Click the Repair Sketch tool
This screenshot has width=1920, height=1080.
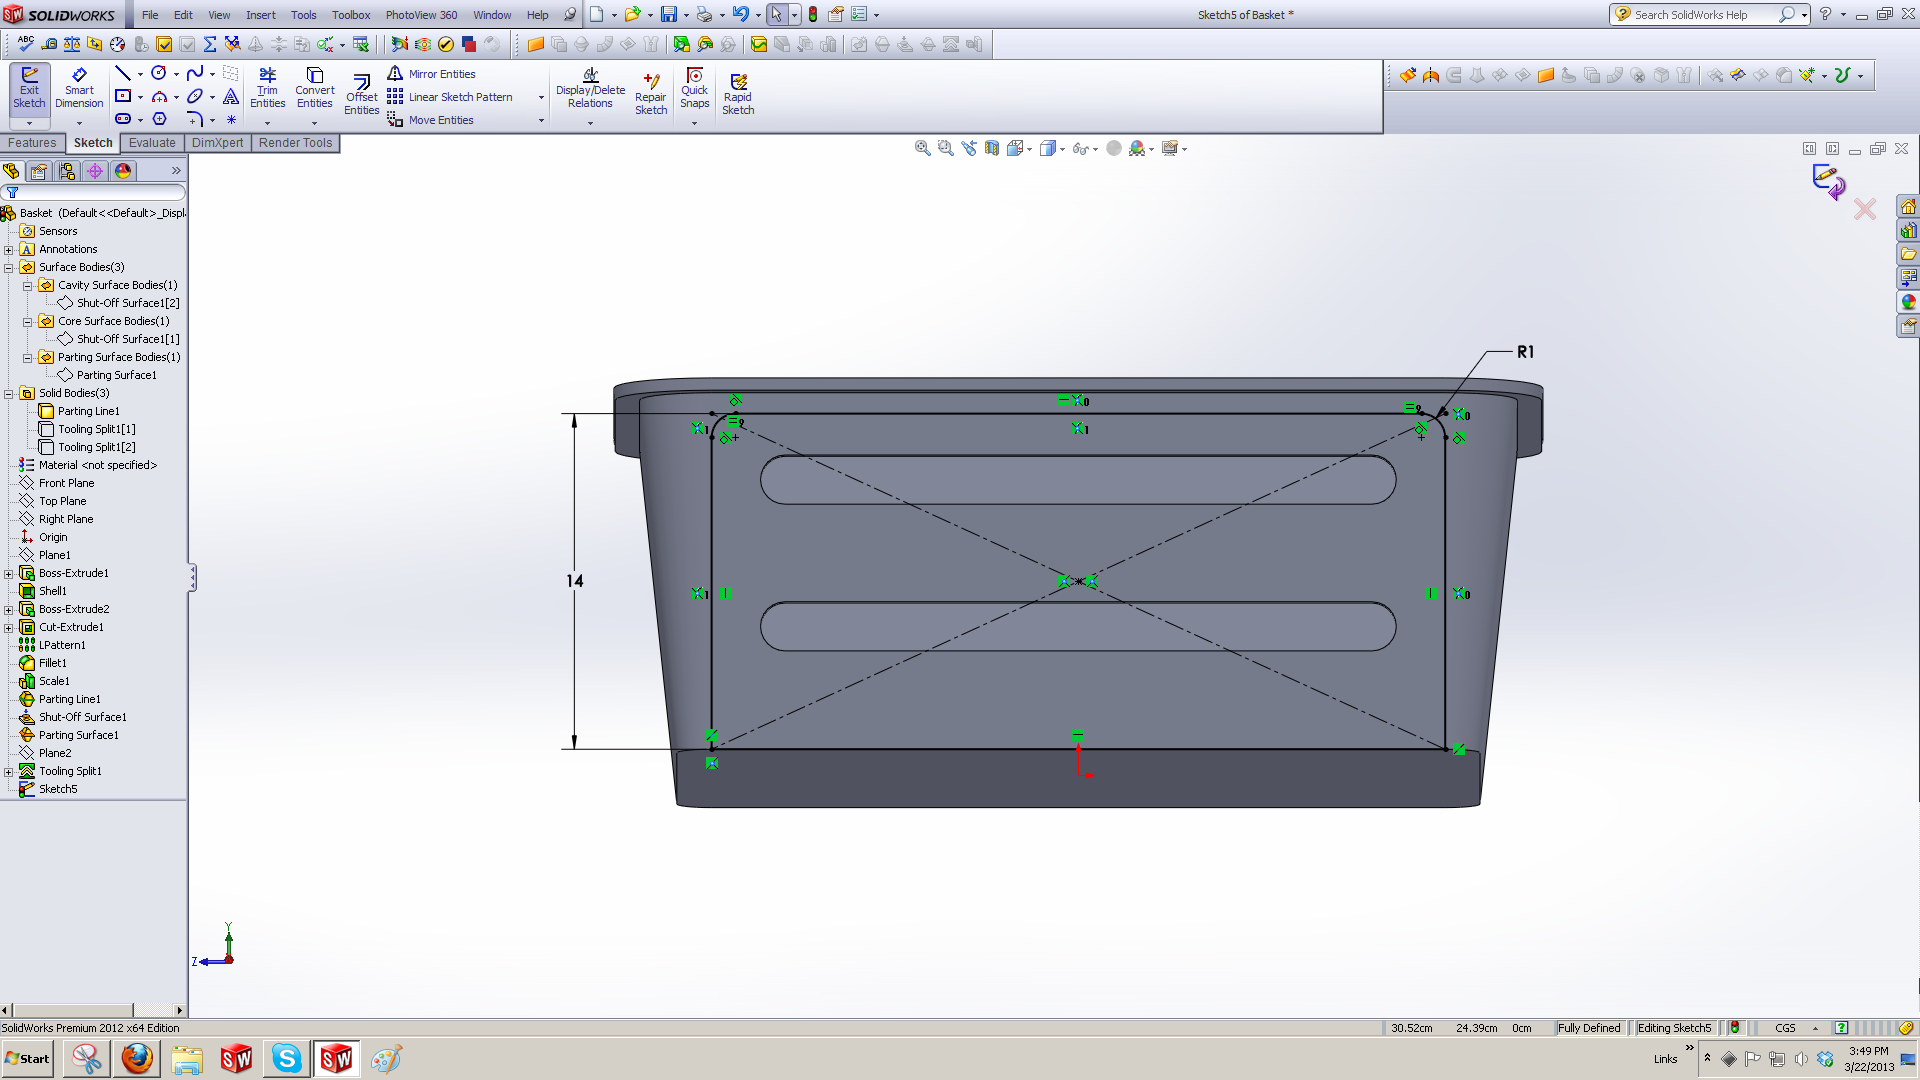tap(651, 95)
